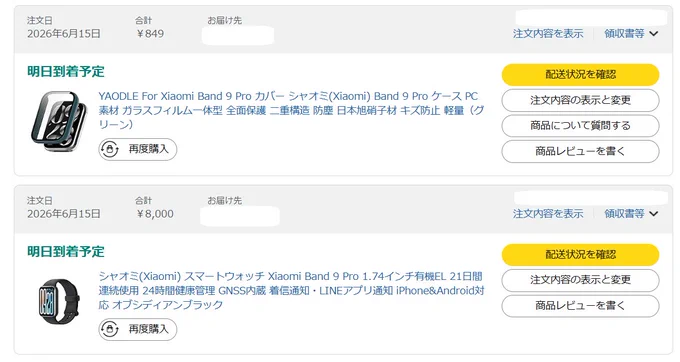Expand 領収書等 chevron on the ¥849 order
Viewport: 680px width, 362px height.
pyautogui.click(x=654, y=33)
